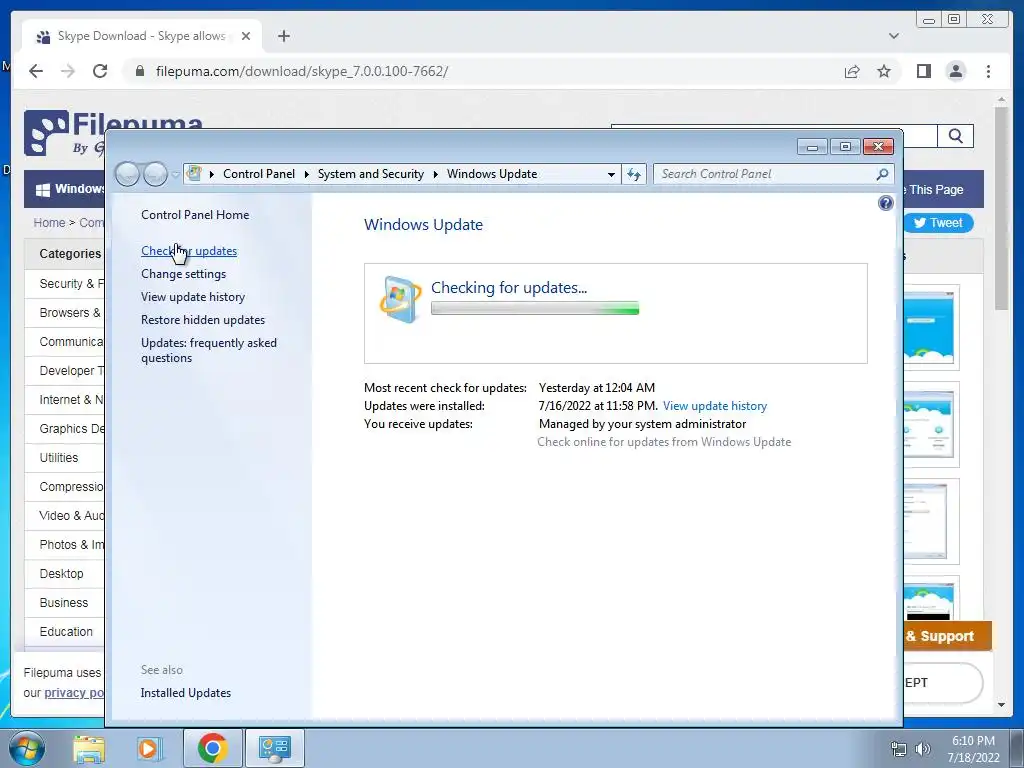Viewport: 1024px width, 768px height.
Task: Click the volume speaker tray icon
Action: tap(923, 749)
